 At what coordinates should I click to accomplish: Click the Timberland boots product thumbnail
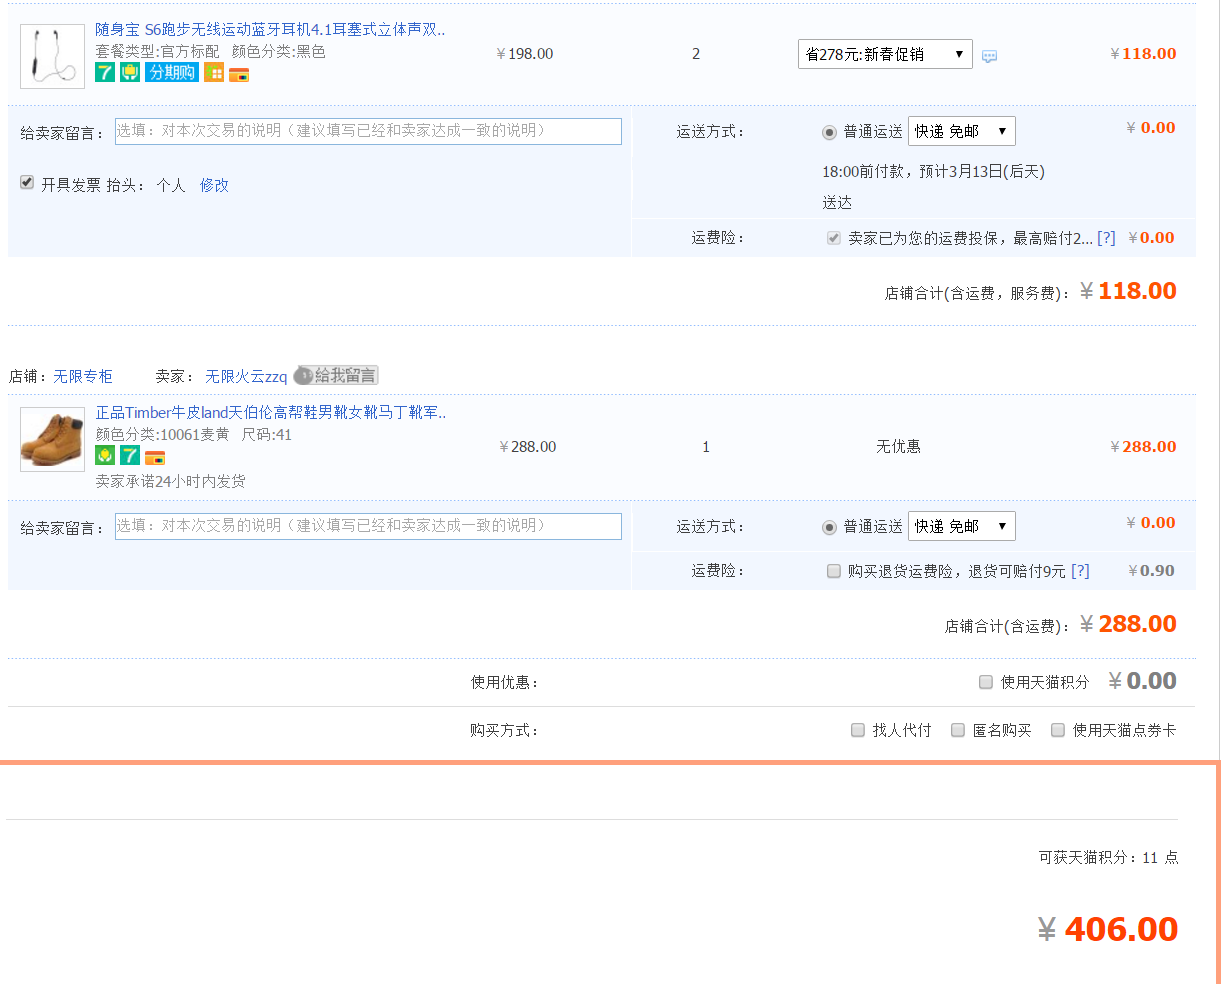[52, 439]
